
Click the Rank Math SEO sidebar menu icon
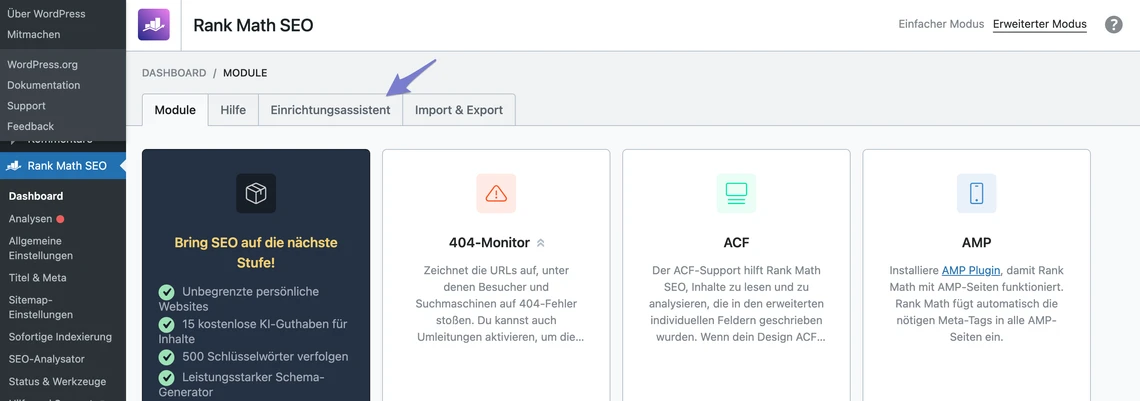tap(13, 166)
